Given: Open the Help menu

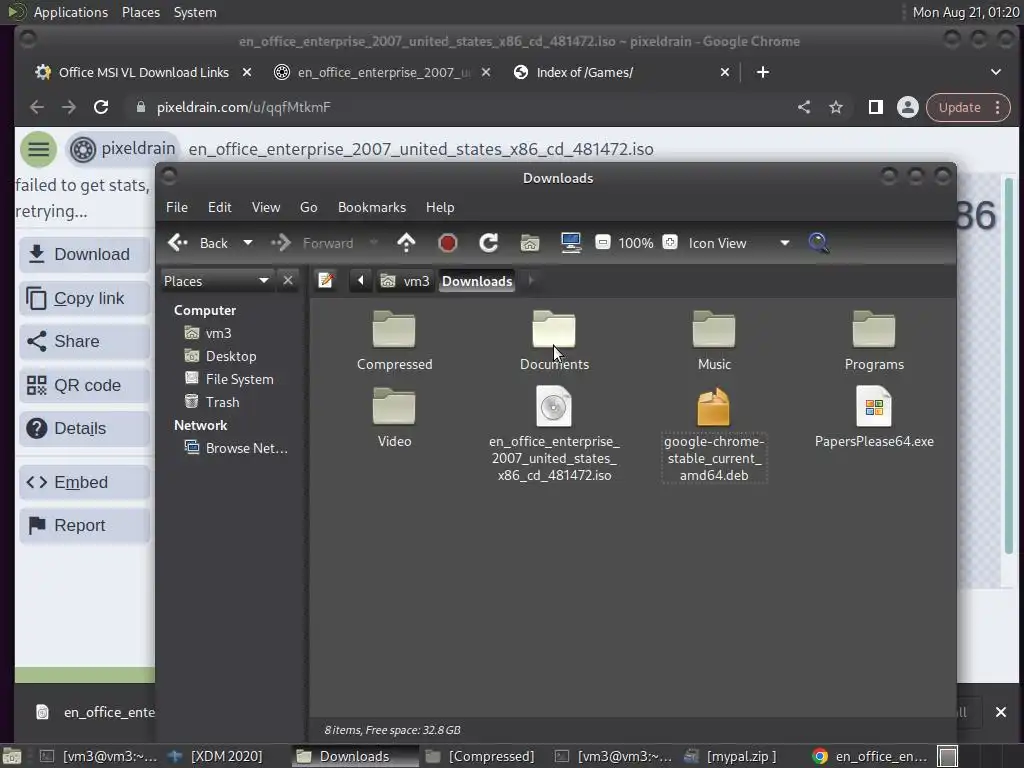Looking at the screenshot, I should pos(440,207).
